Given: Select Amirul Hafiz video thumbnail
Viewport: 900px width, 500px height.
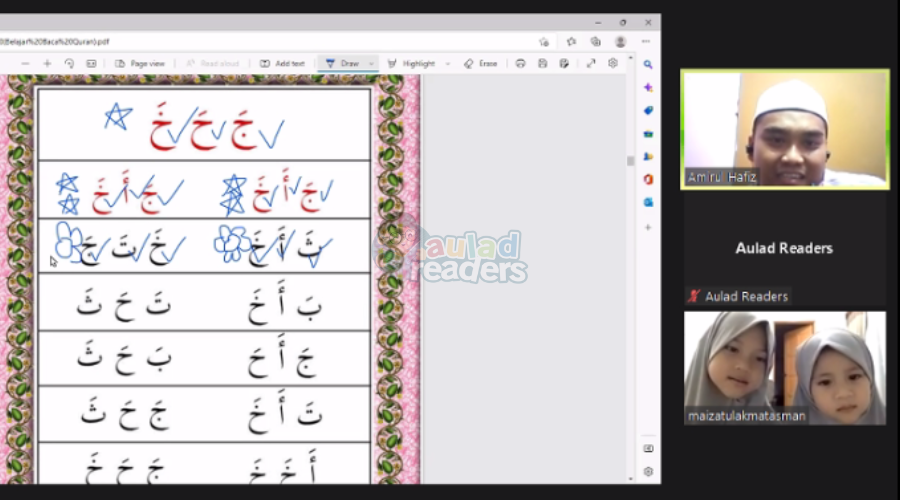Looking at the screenshot, I should tap(785, 129).
